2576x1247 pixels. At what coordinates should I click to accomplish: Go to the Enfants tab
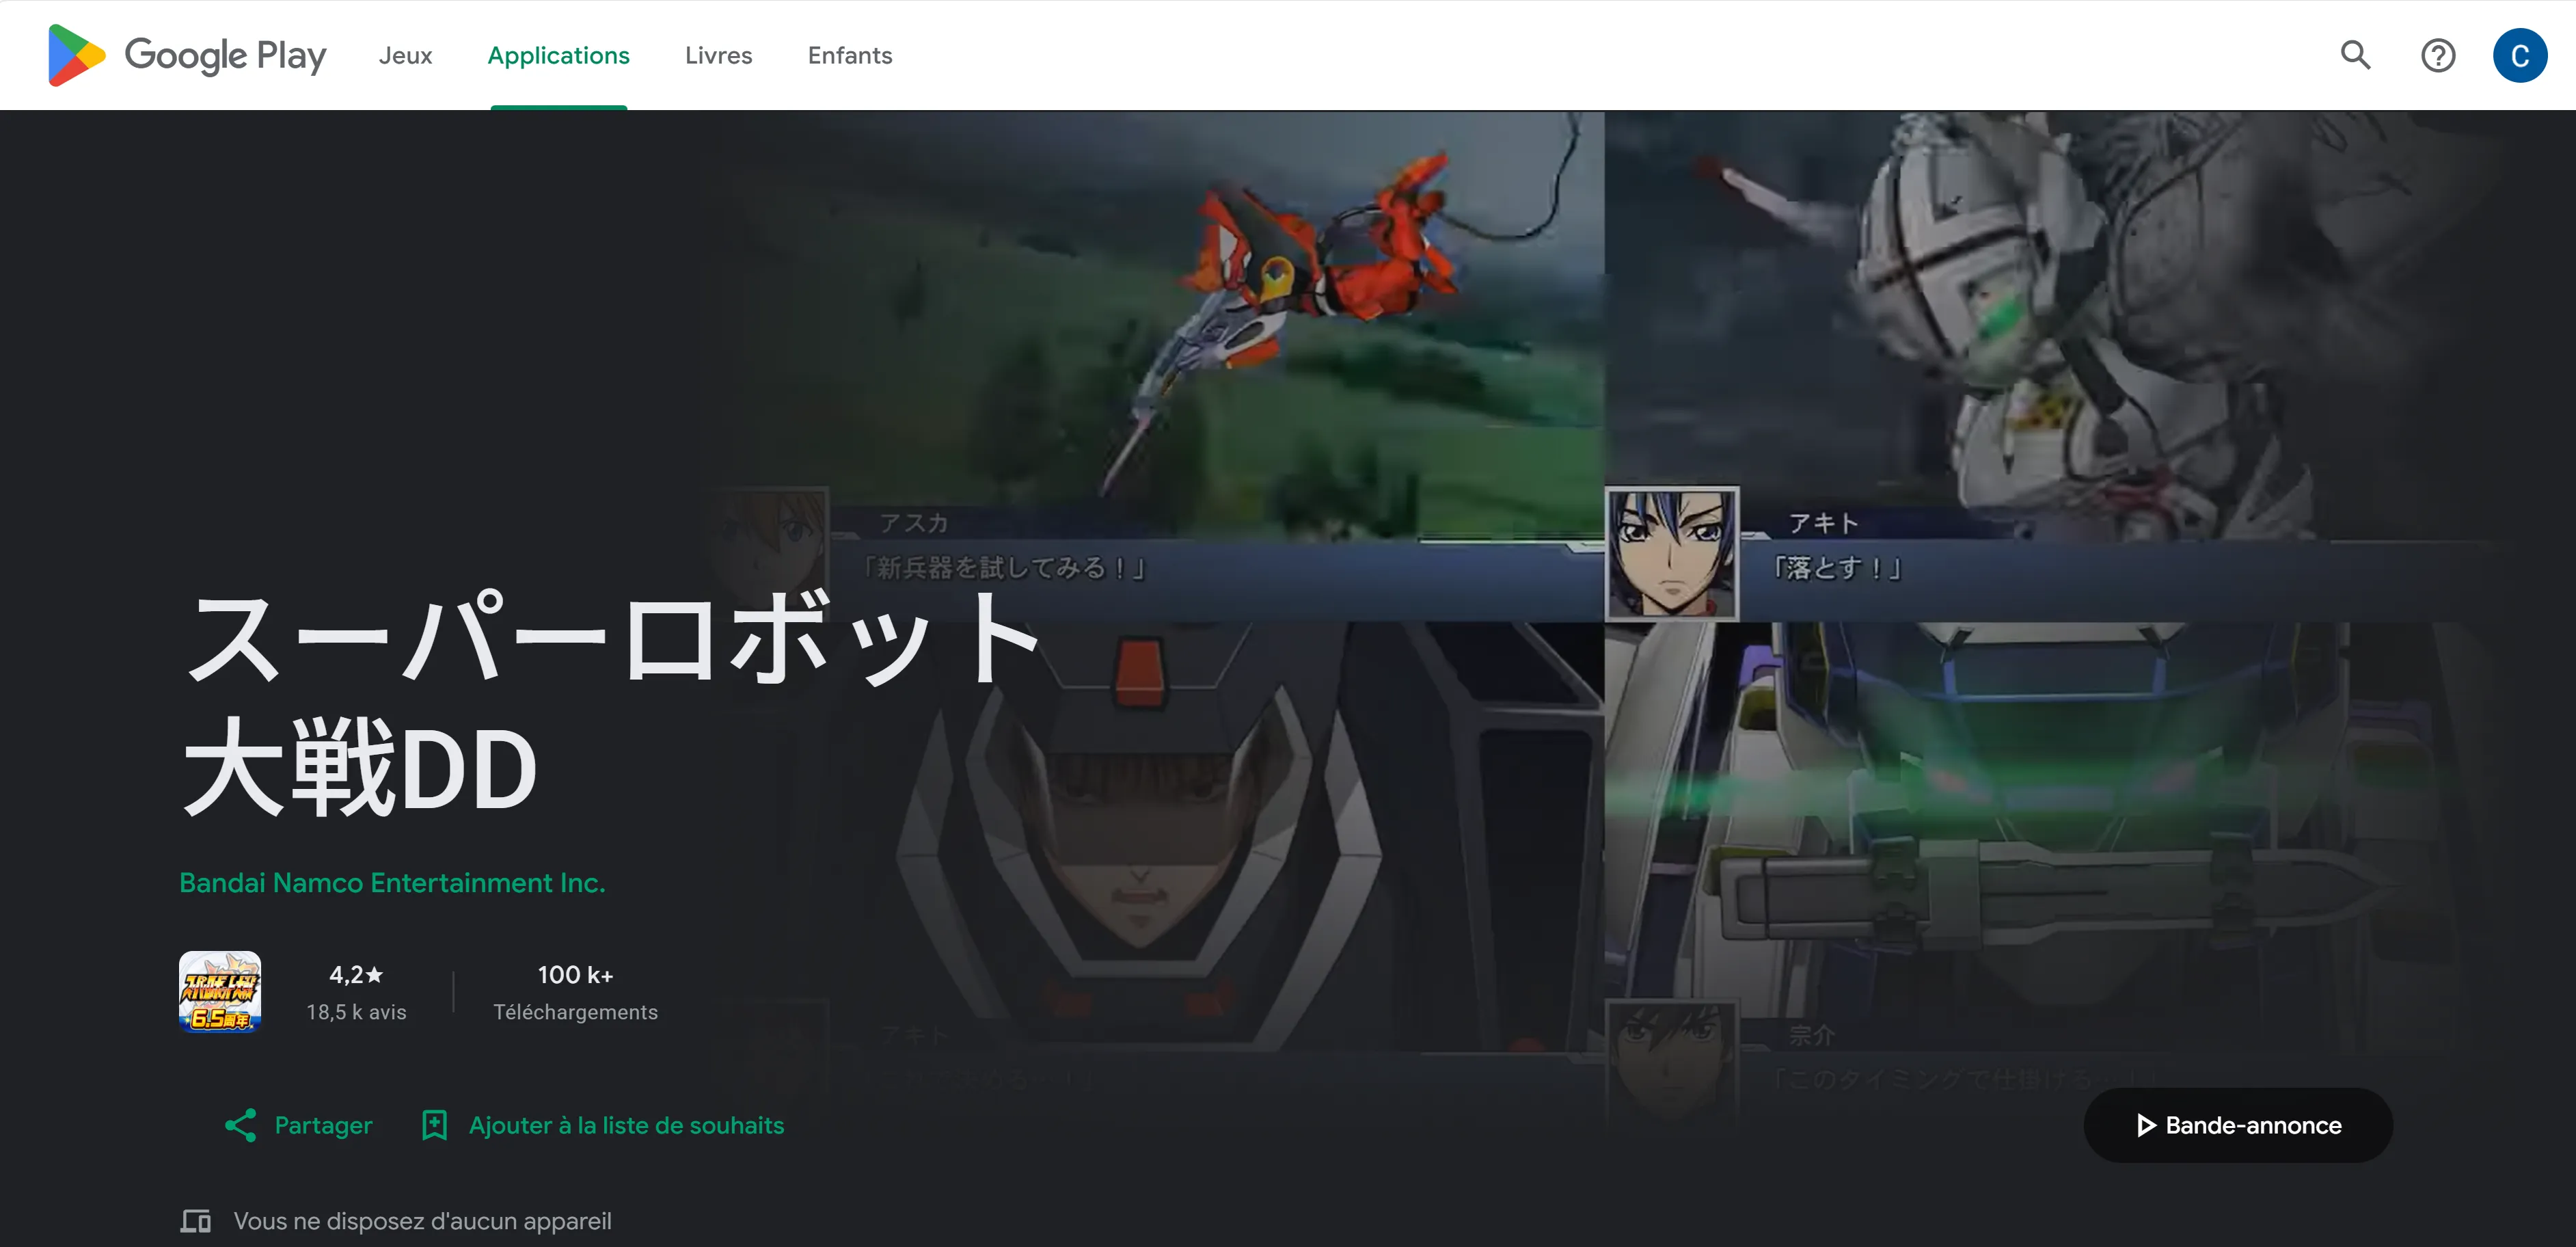click(x=850, y=55)
